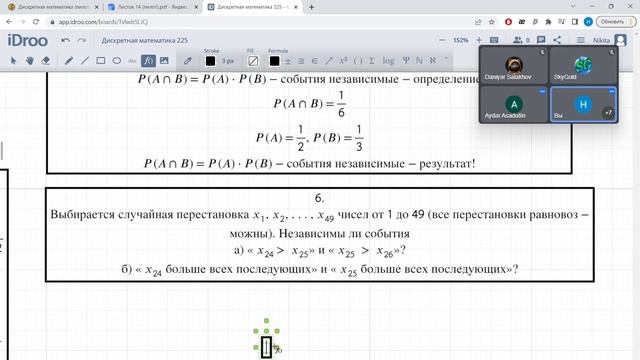Undo the last action in iDroo
Image resolution: width=640 pixels, height=360 pixels.
coord(65,40)
